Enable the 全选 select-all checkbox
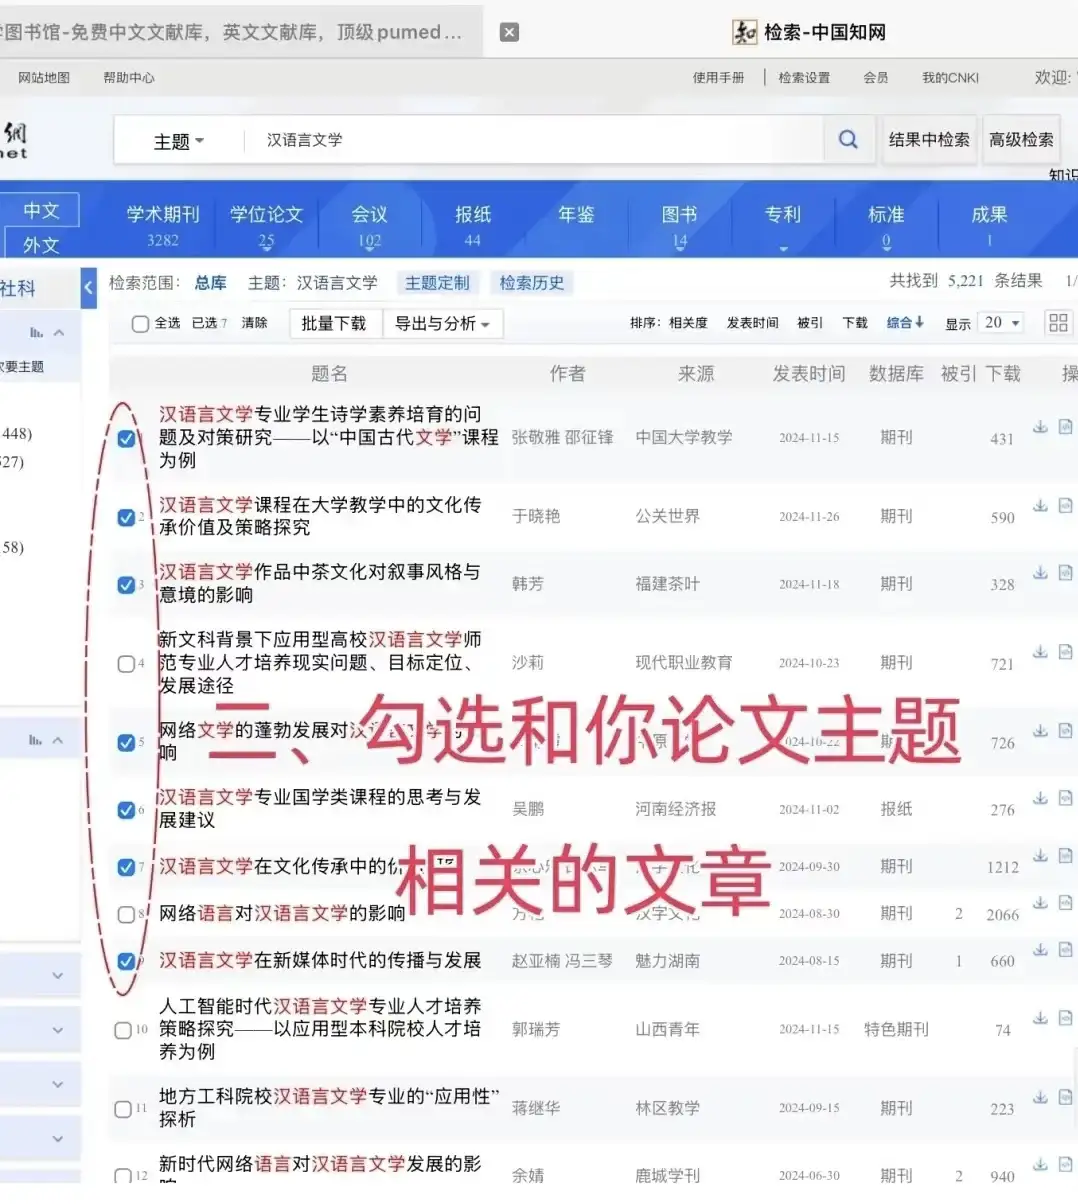This screenshot has width=1078, height=1204. pyautogui.click(x=140, y=323)
